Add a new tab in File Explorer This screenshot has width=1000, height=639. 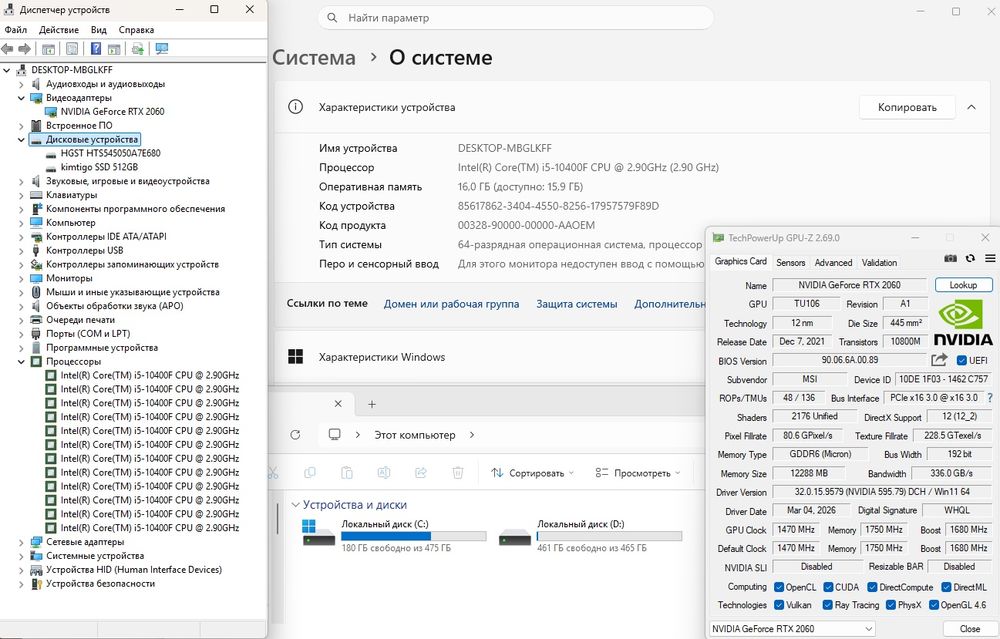pos(372,404)
